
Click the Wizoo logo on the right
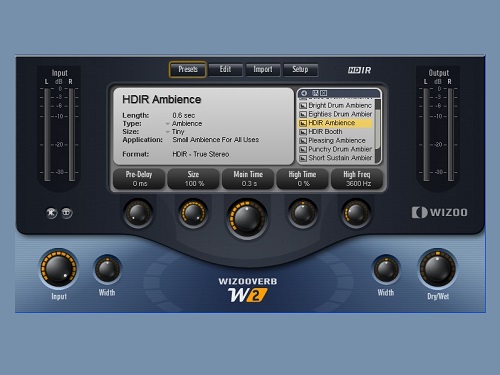pyautogui.click(x=439, y=212)
